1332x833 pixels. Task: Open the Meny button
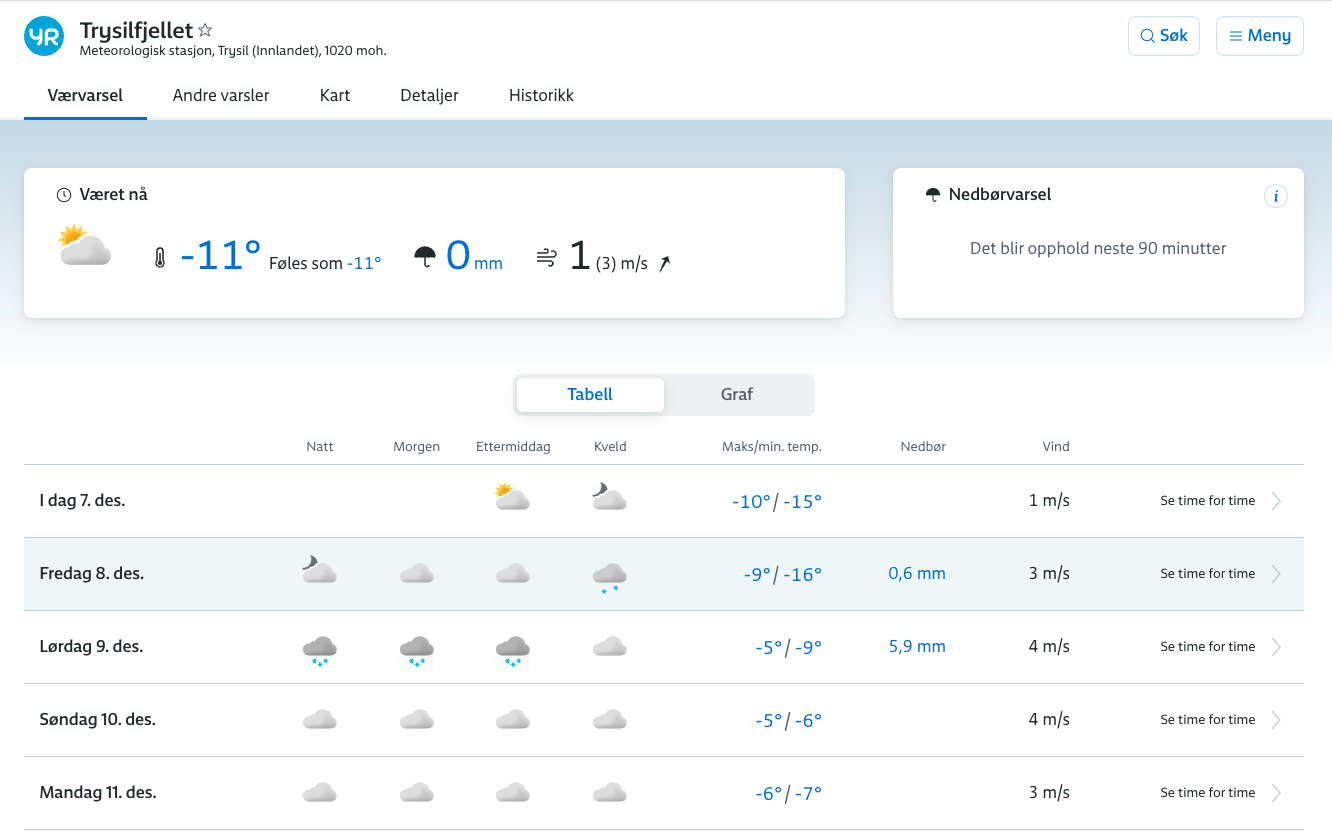(x=1259, y=36)
